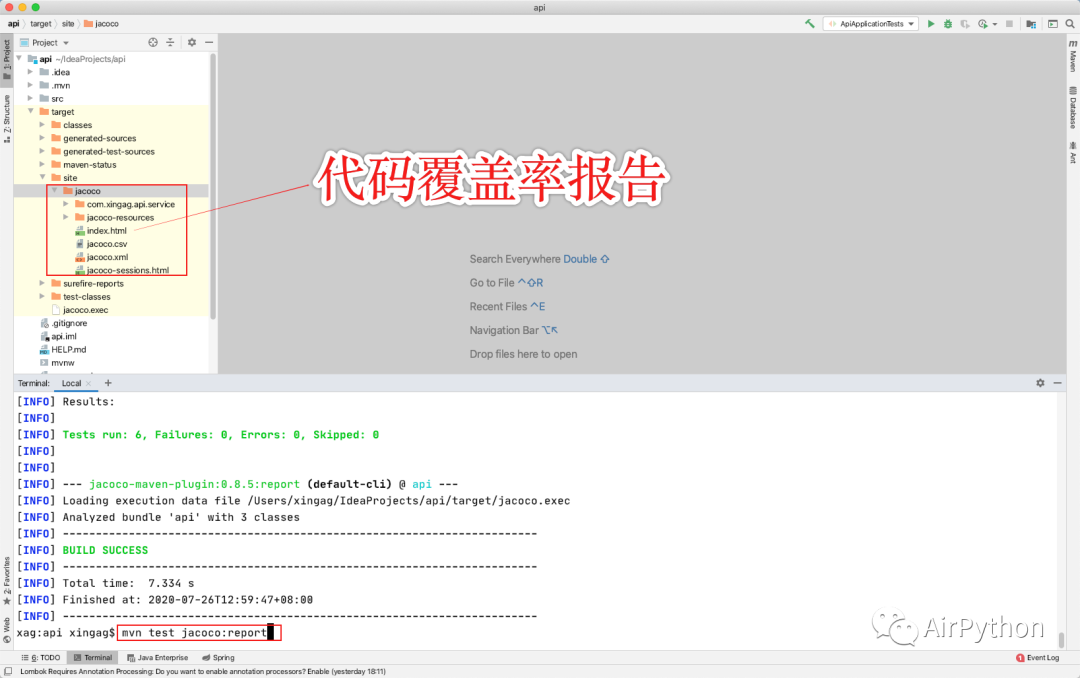Open the Database tool window
The height and width of the screenshot is (678, 1080).
pos(1073,107)
